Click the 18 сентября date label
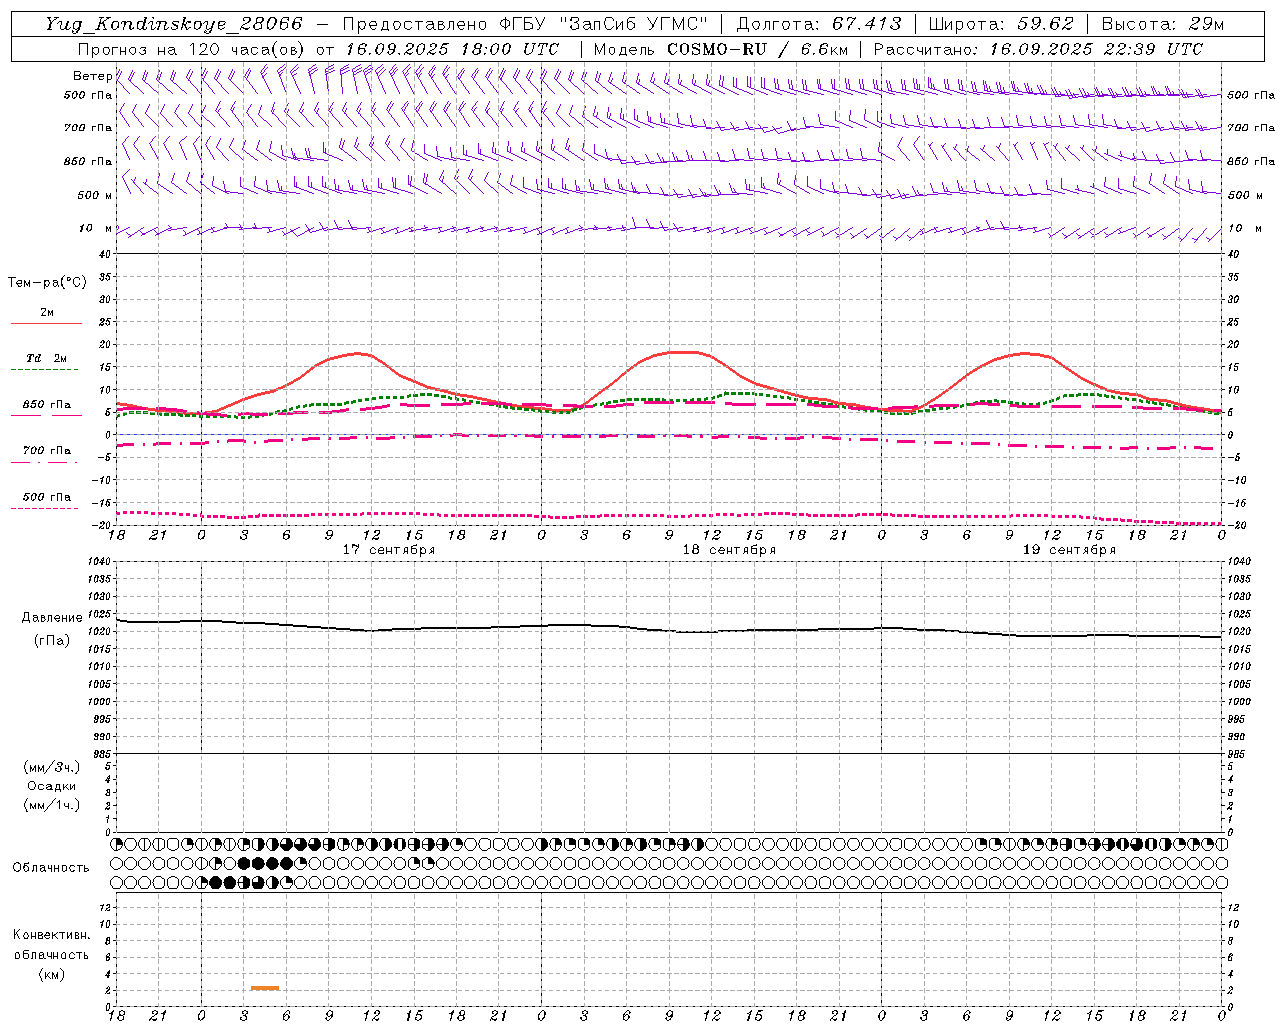Image resolution: width=1280 pixels, height=1024 pixels. coord(729,550)
